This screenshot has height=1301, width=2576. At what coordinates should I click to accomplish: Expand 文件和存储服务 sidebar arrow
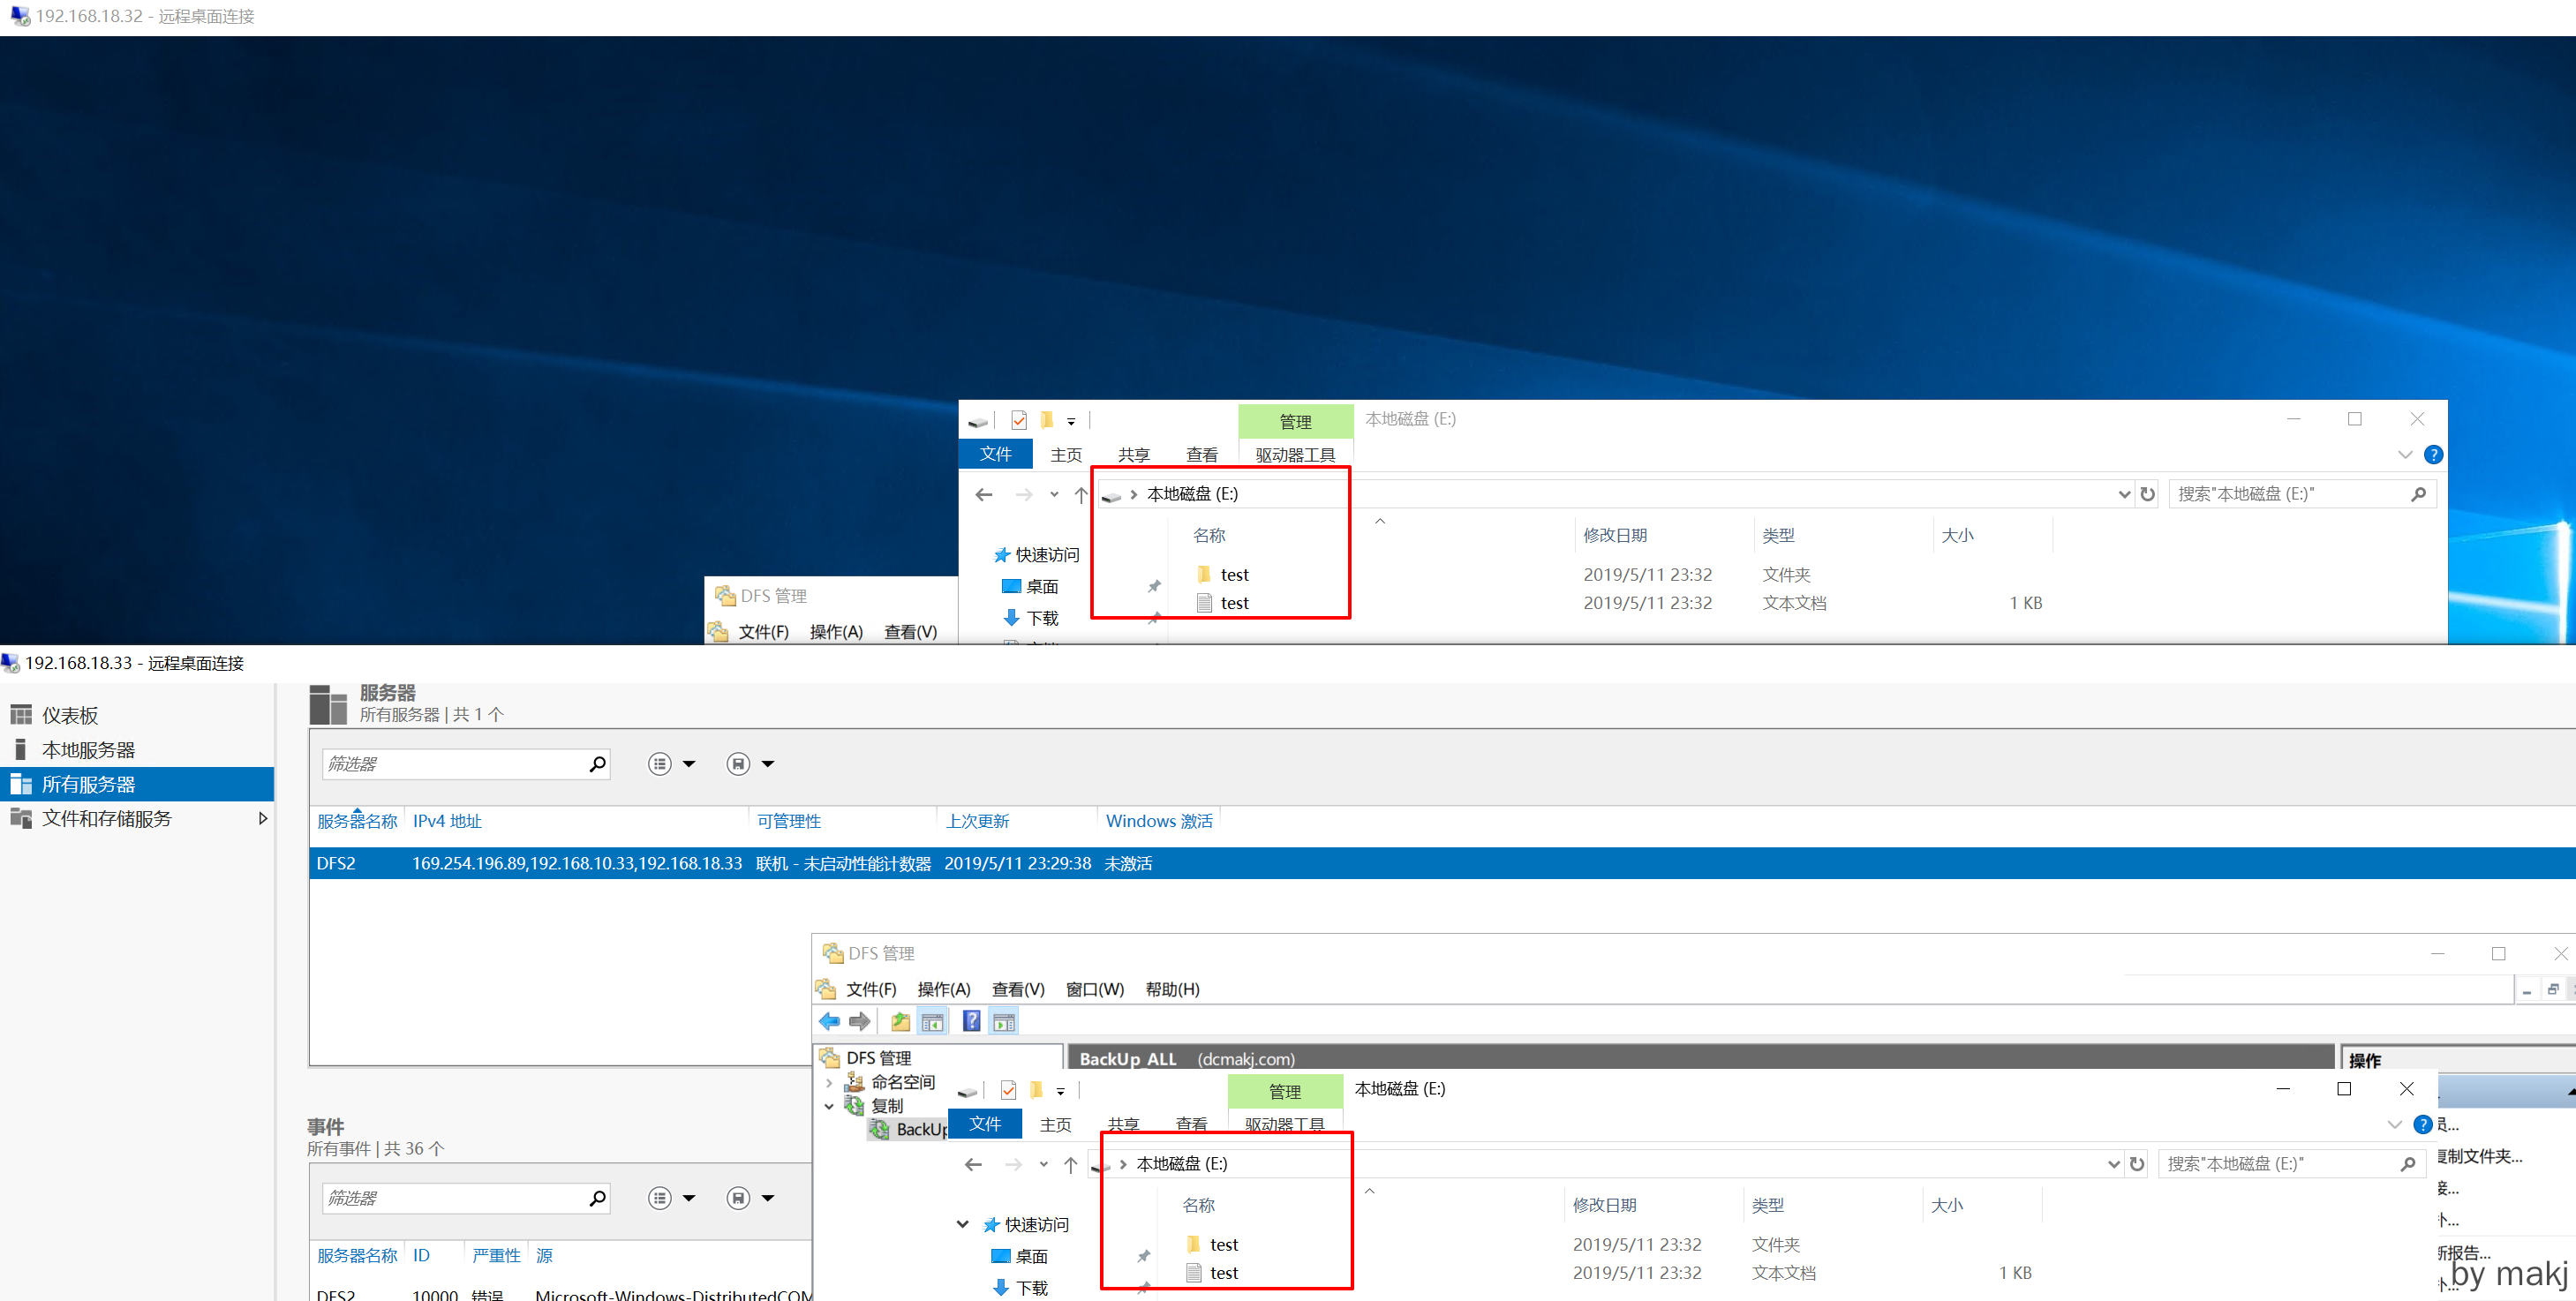point(262,818)
